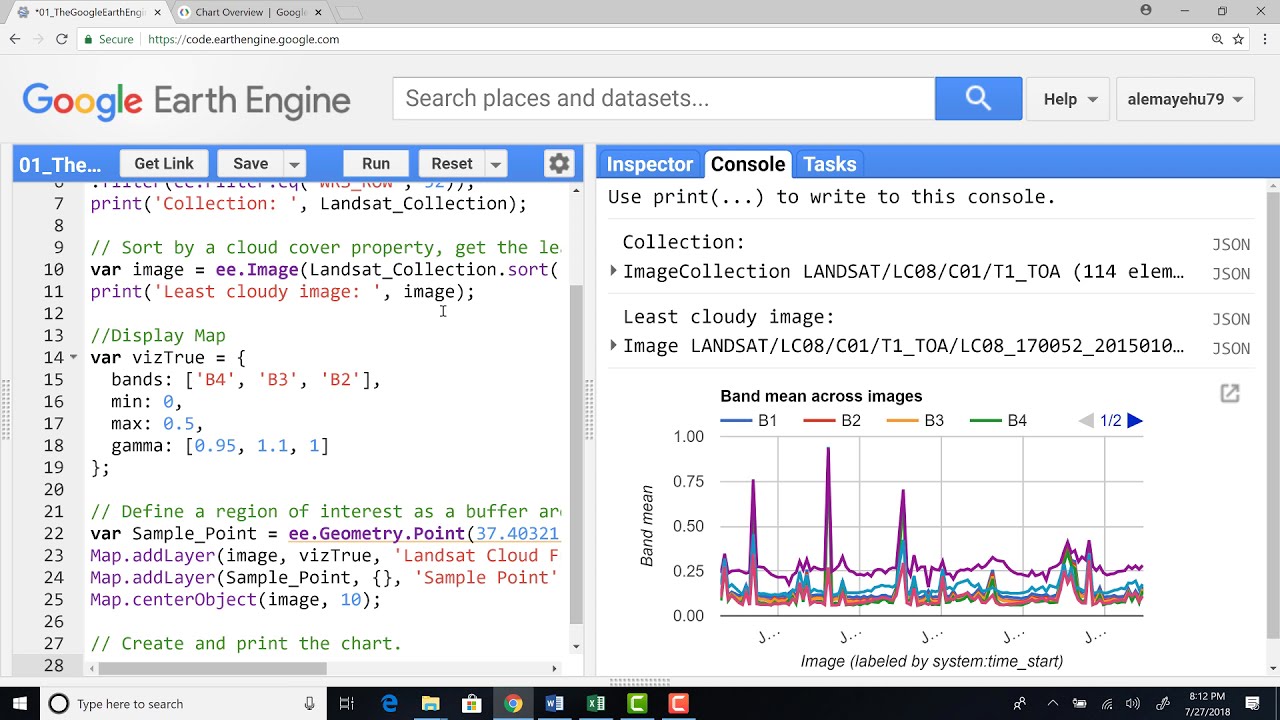Click the Run button
The height and width of the screenshot is (720, 1280).
tap(376, 164)
